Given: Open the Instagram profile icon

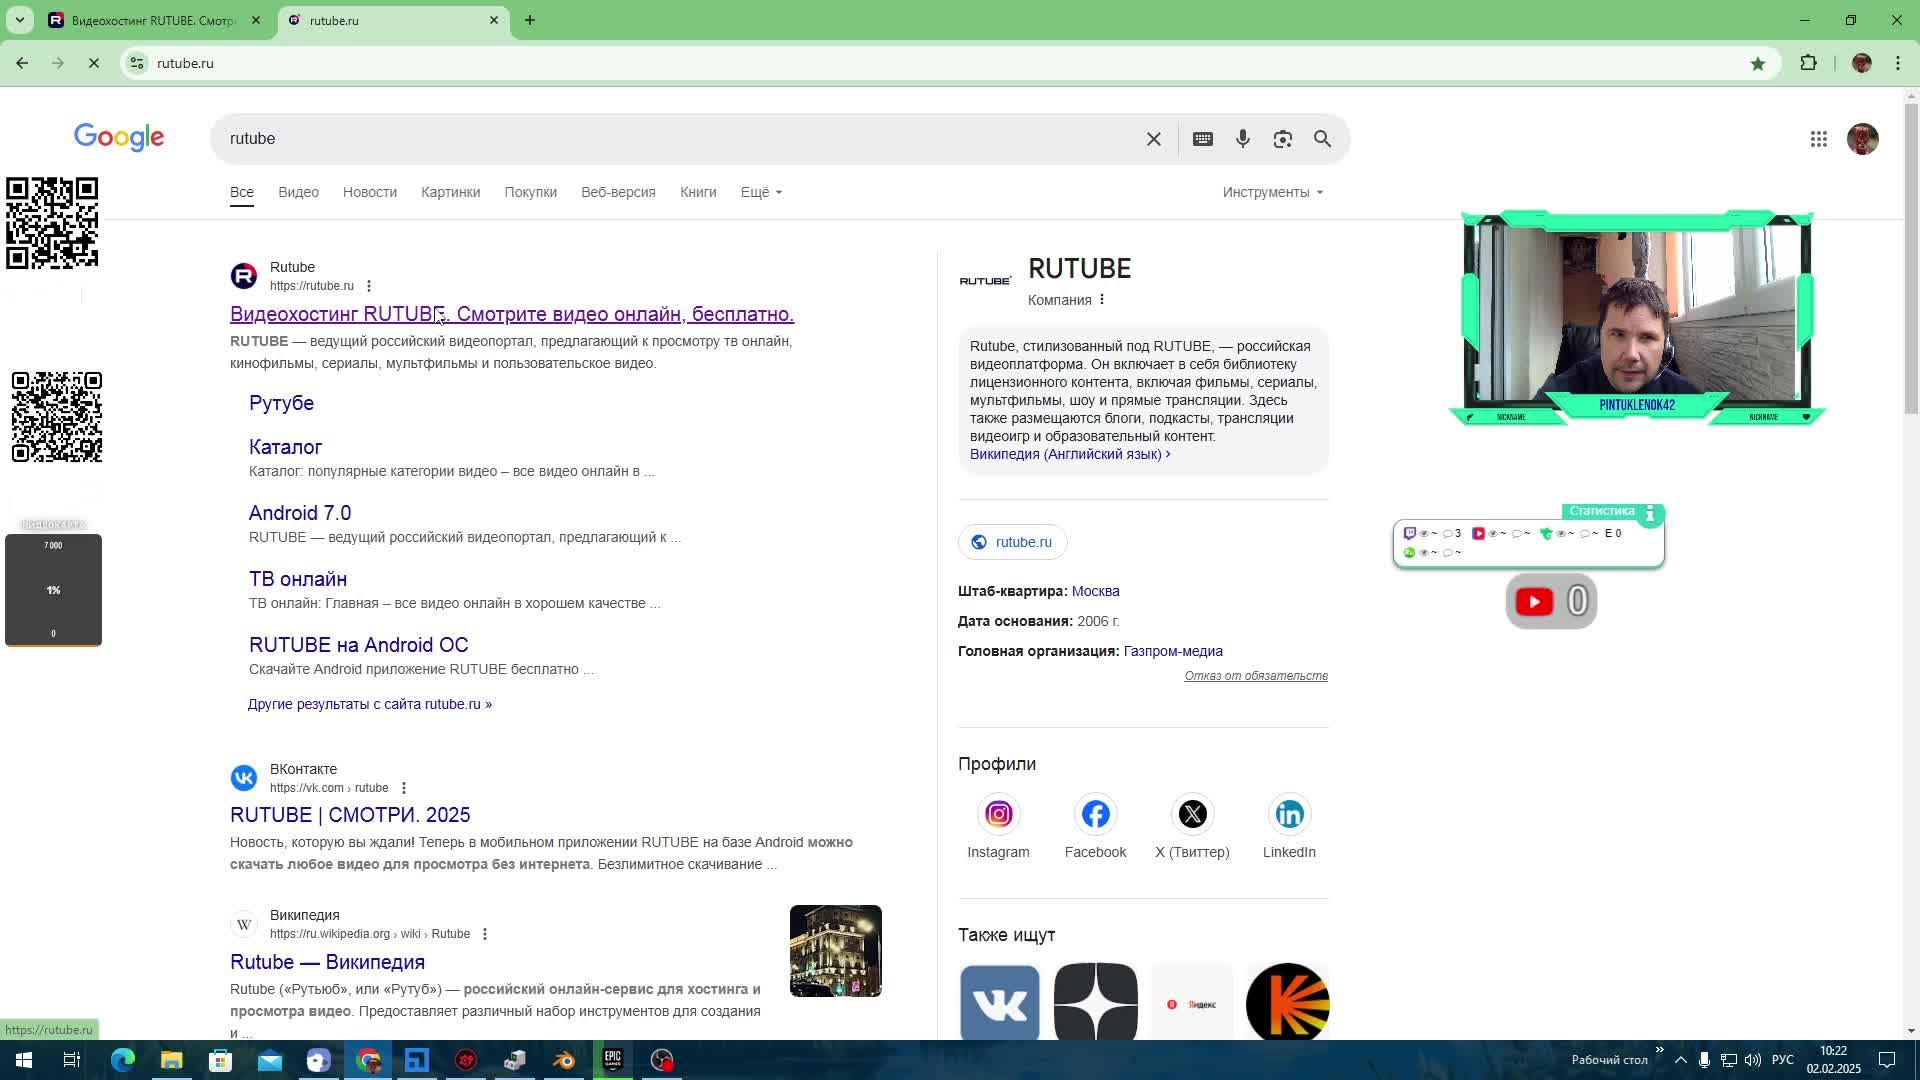Looking at the screenshot, I should 998,814.
